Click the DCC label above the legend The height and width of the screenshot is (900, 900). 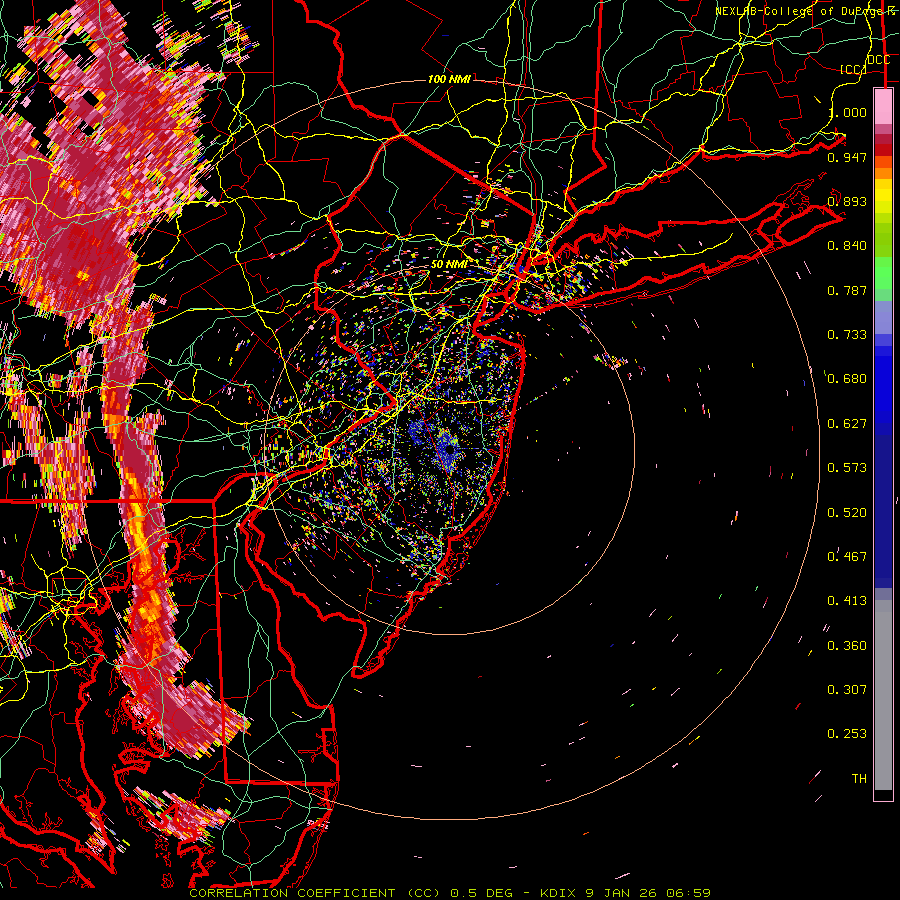(x=879, y=60)
